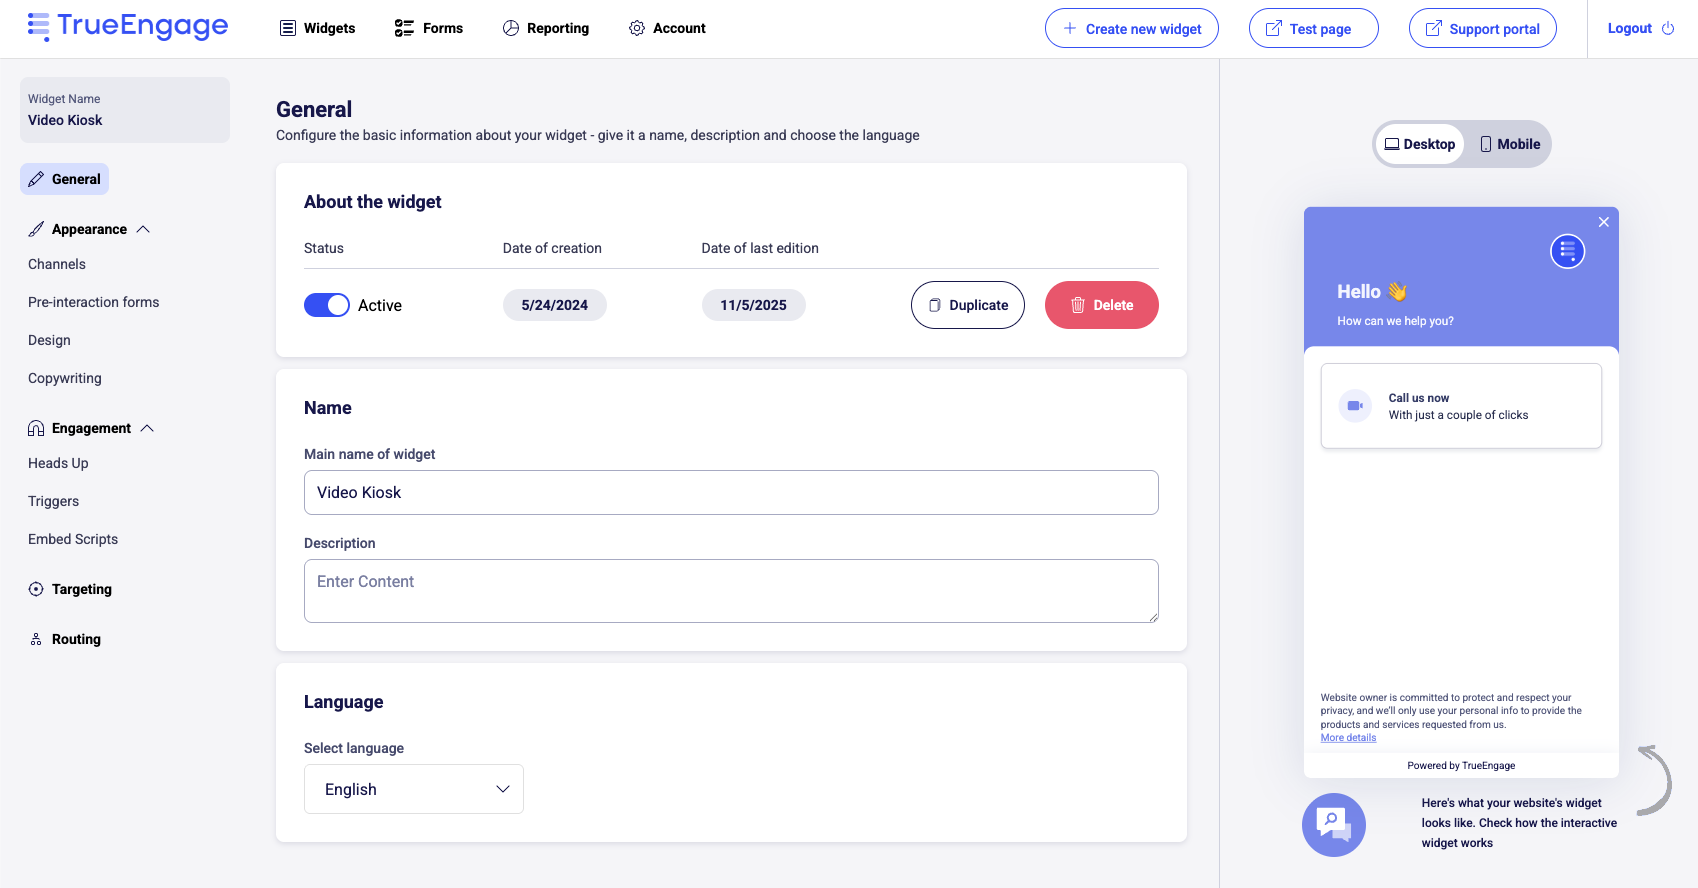Screen dimensions: 1698x888
Task: Switch preview to Mobile view
Action: (x=1509, y=144)
